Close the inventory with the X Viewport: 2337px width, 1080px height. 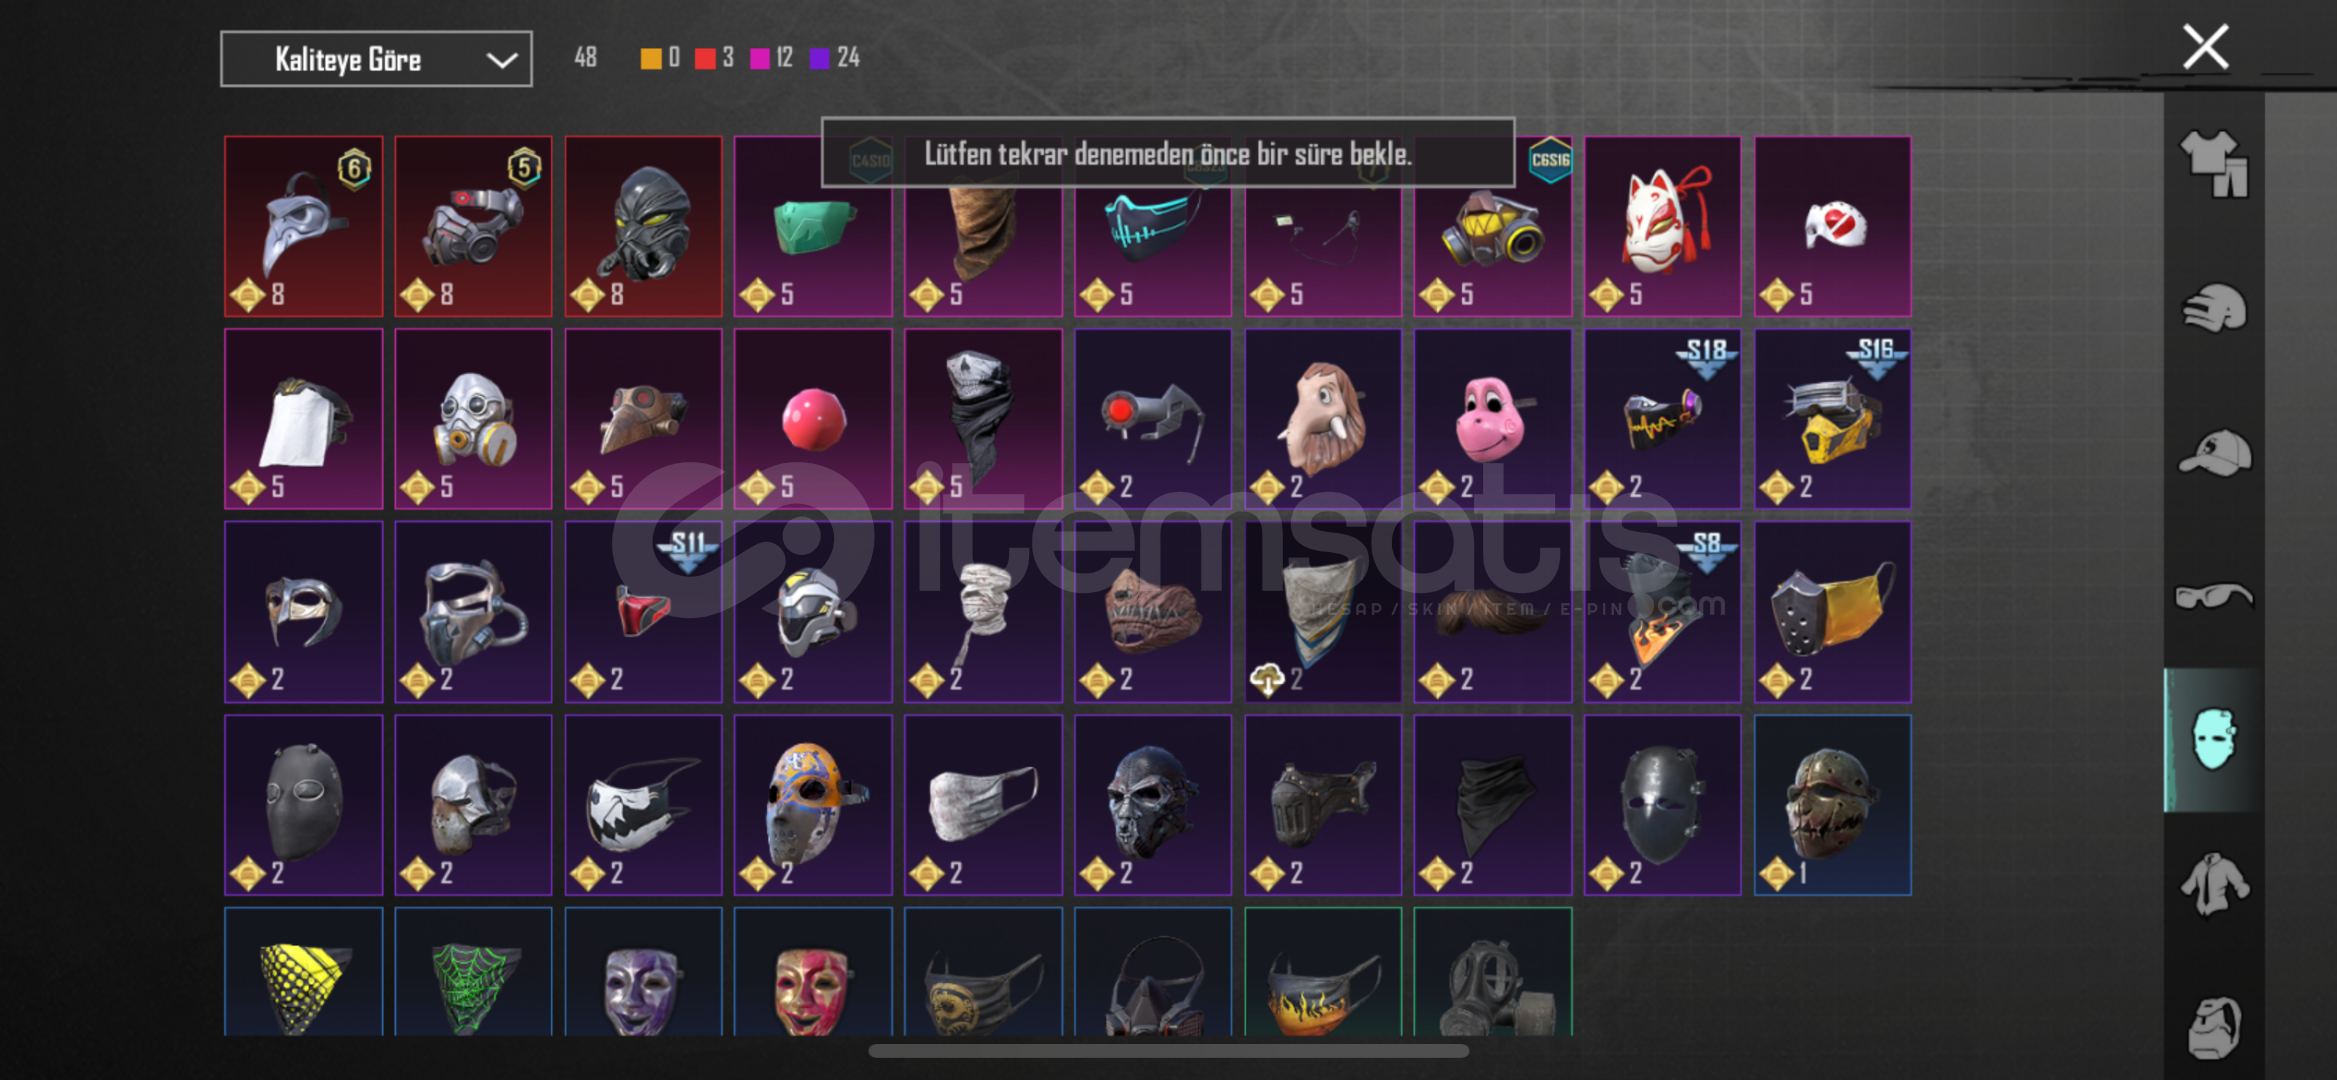2205,47
